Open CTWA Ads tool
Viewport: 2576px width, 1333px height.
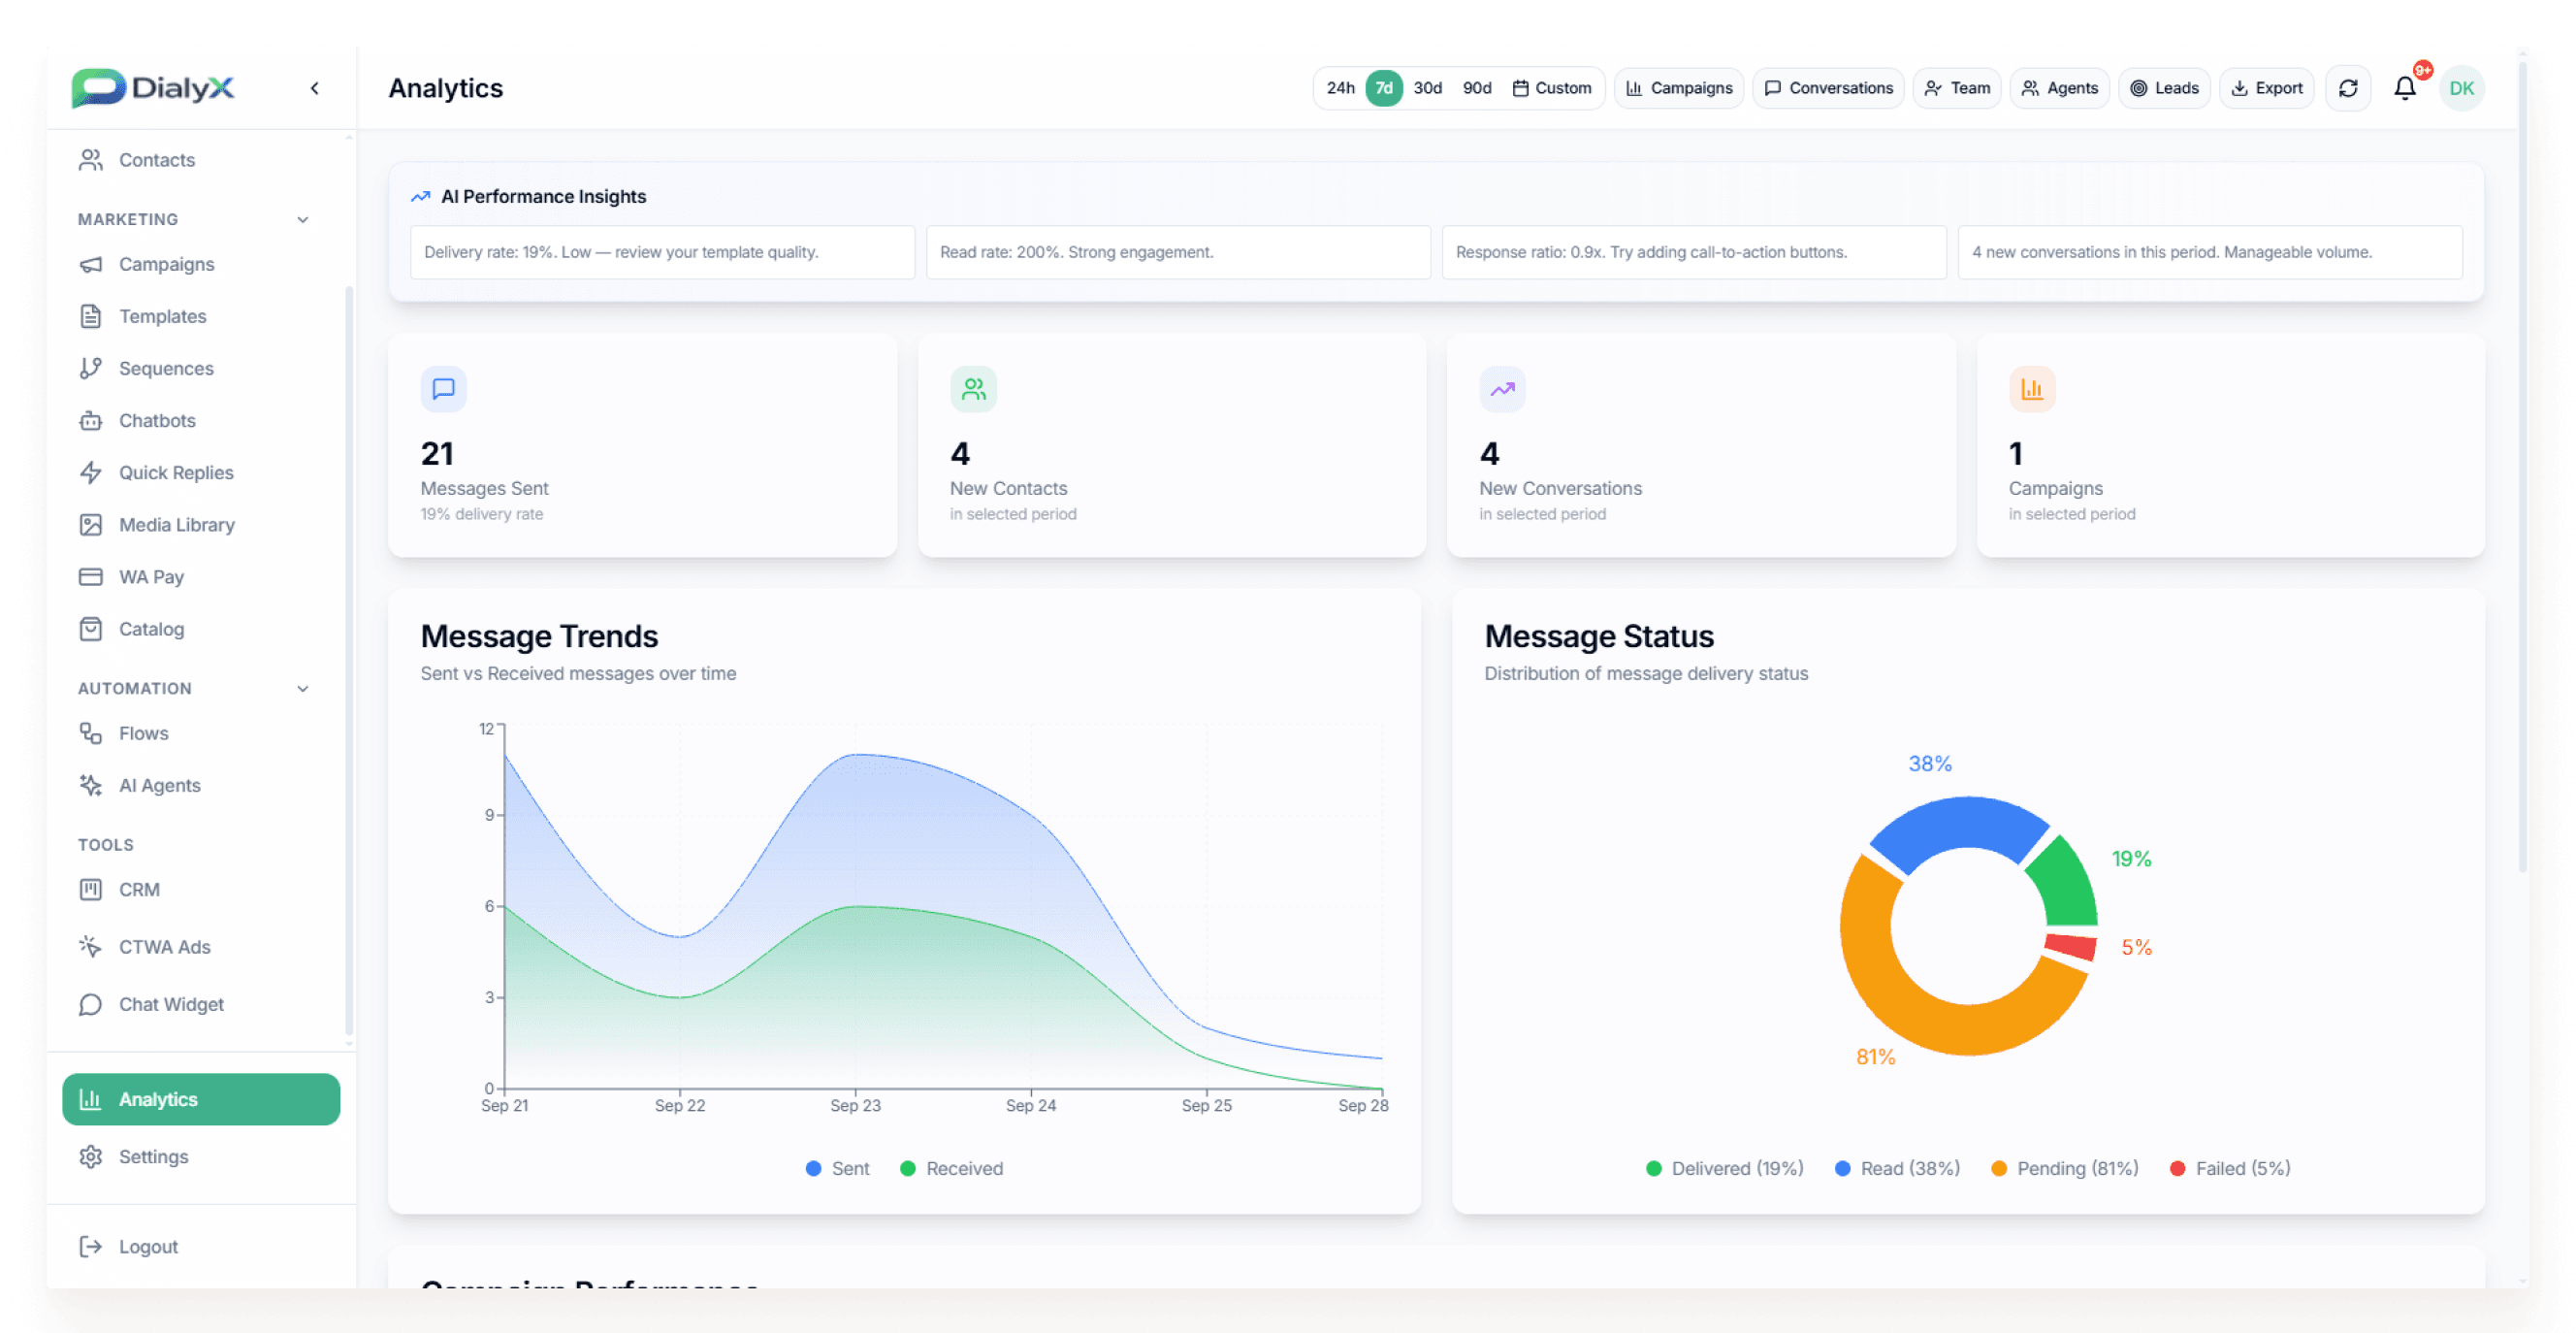200,947
